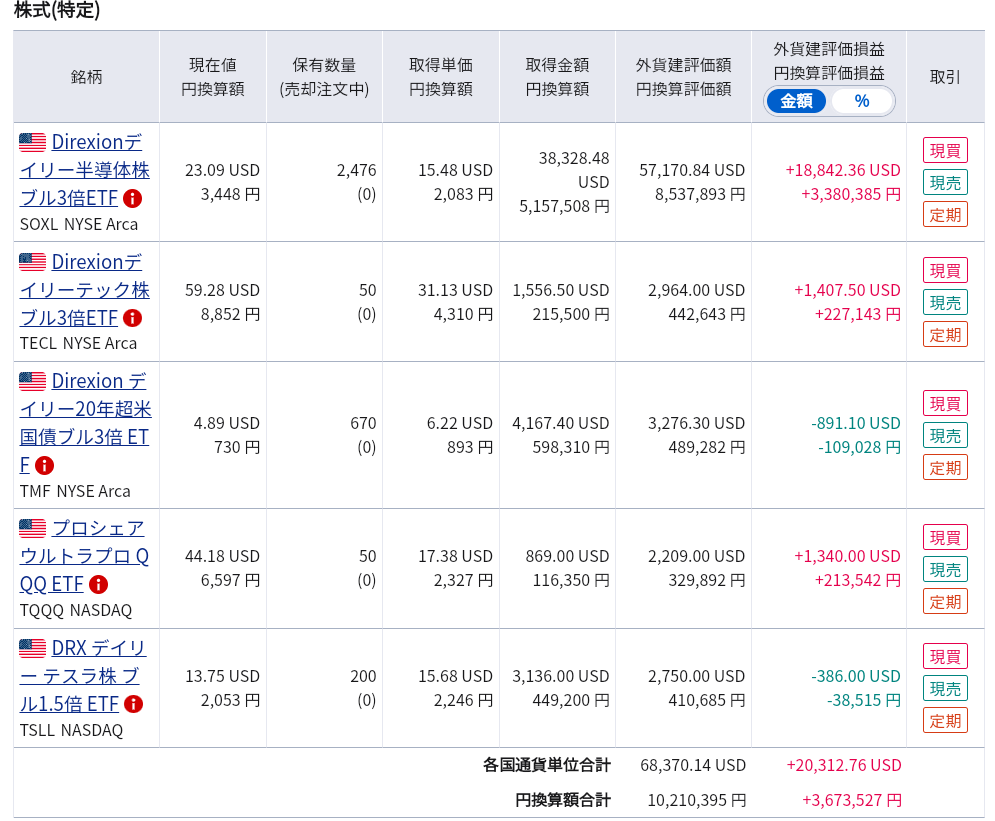Click TMF acquisition amount 4,167.40 USD
Image resolution: width=995 pixels, height=821 pixels.
pyautogui.click(x=561, y=423)
